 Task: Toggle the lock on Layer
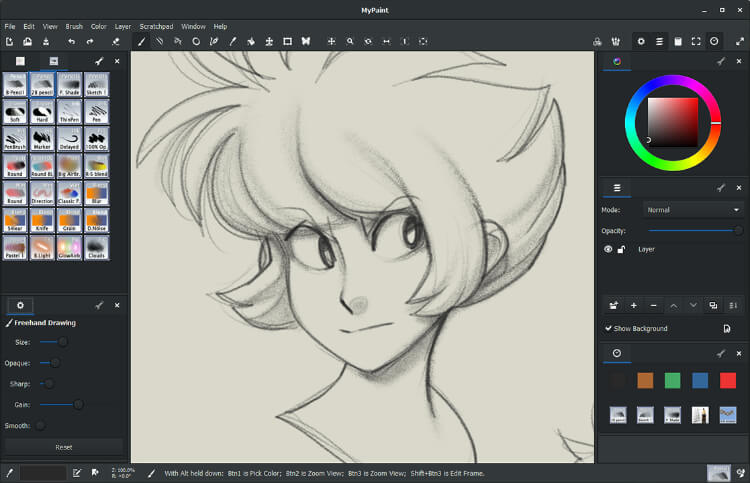tap(622, 249)
